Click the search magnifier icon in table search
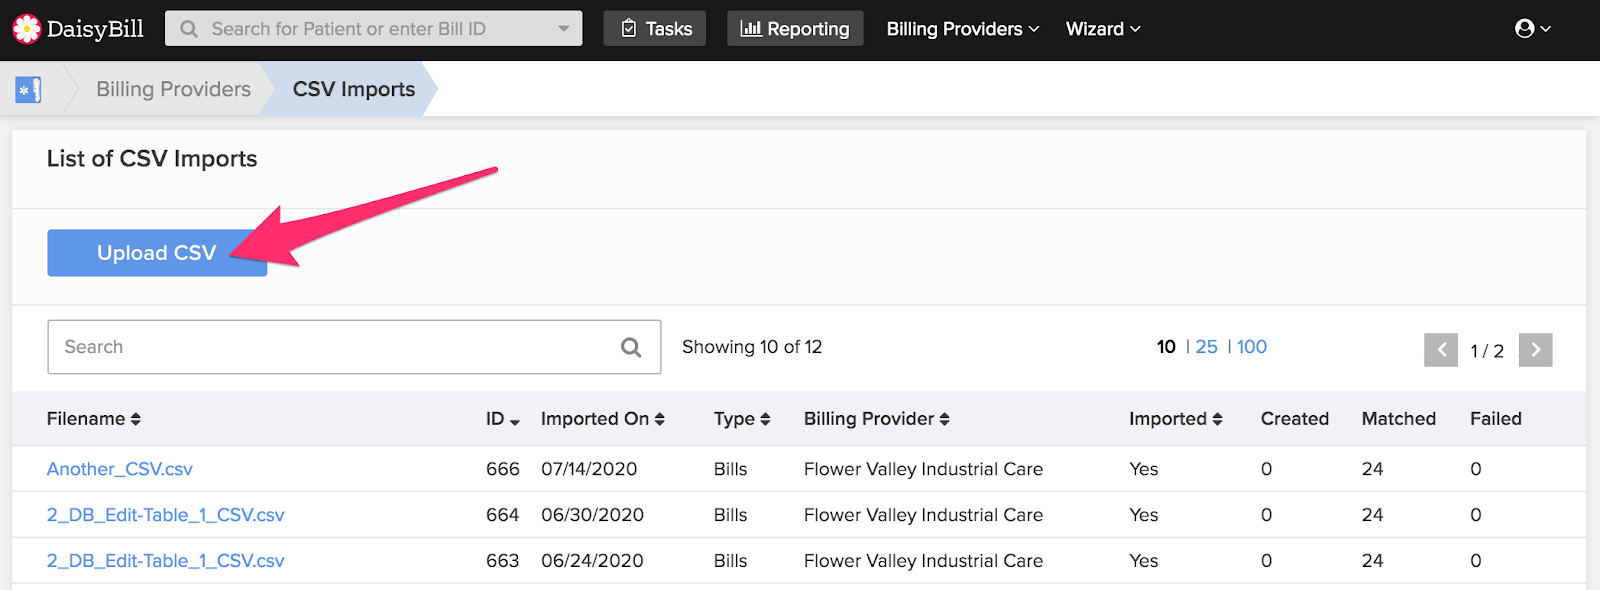This screenshot has height=590, width=1600. 631,347
